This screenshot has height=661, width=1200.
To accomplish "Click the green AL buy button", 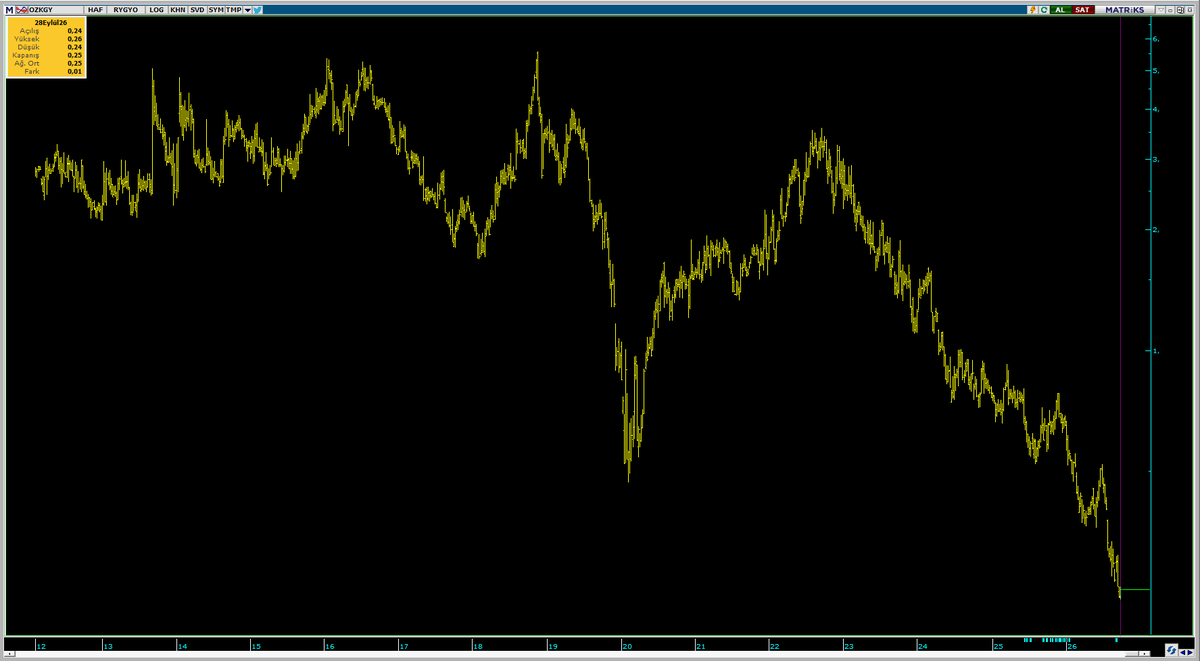I will coord(1060,9).
